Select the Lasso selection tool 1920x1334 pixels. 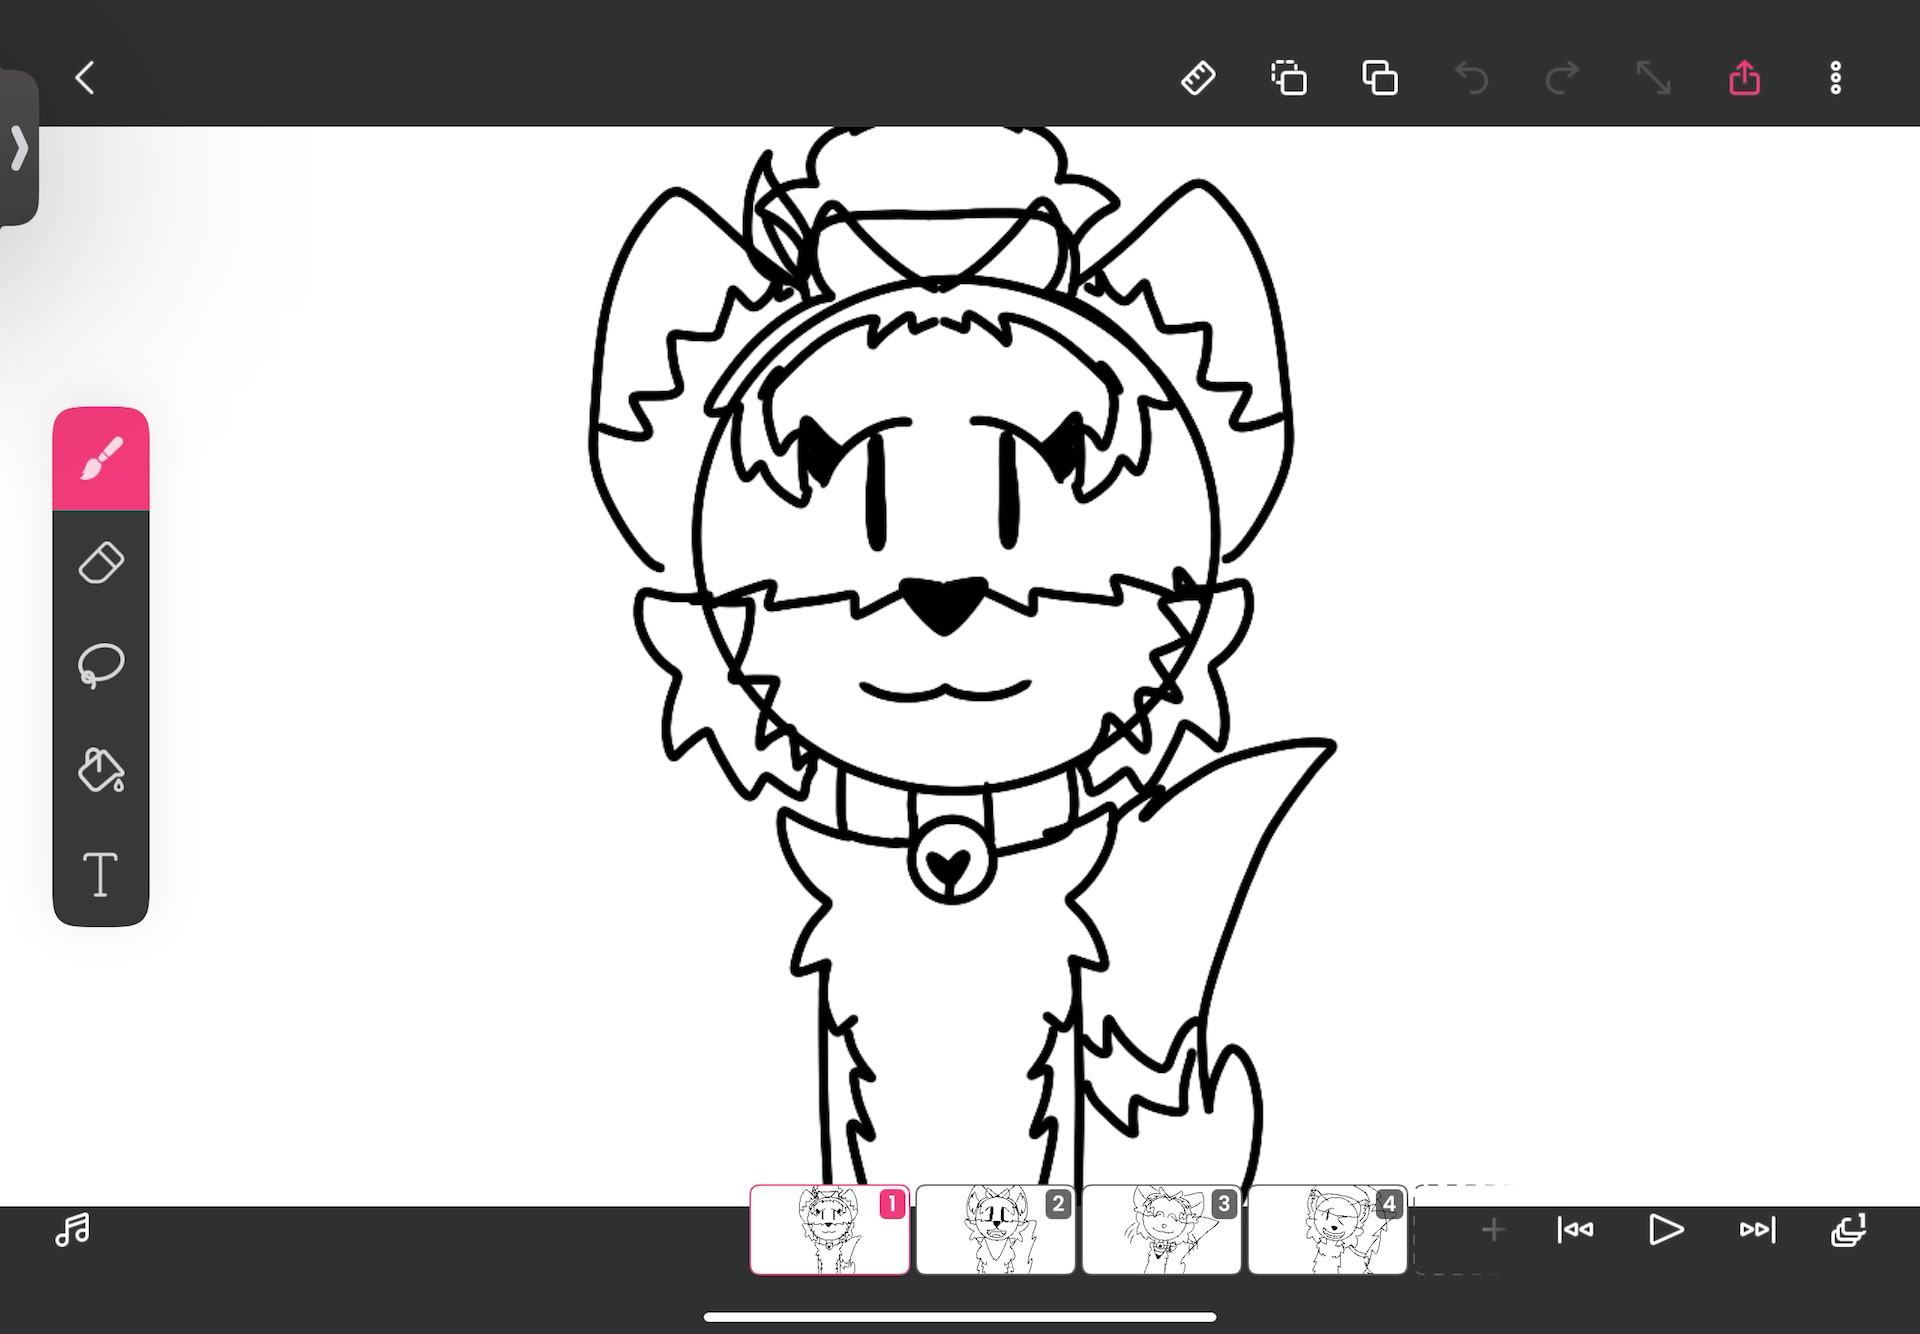pyautogui.click(x=101, y=666)
